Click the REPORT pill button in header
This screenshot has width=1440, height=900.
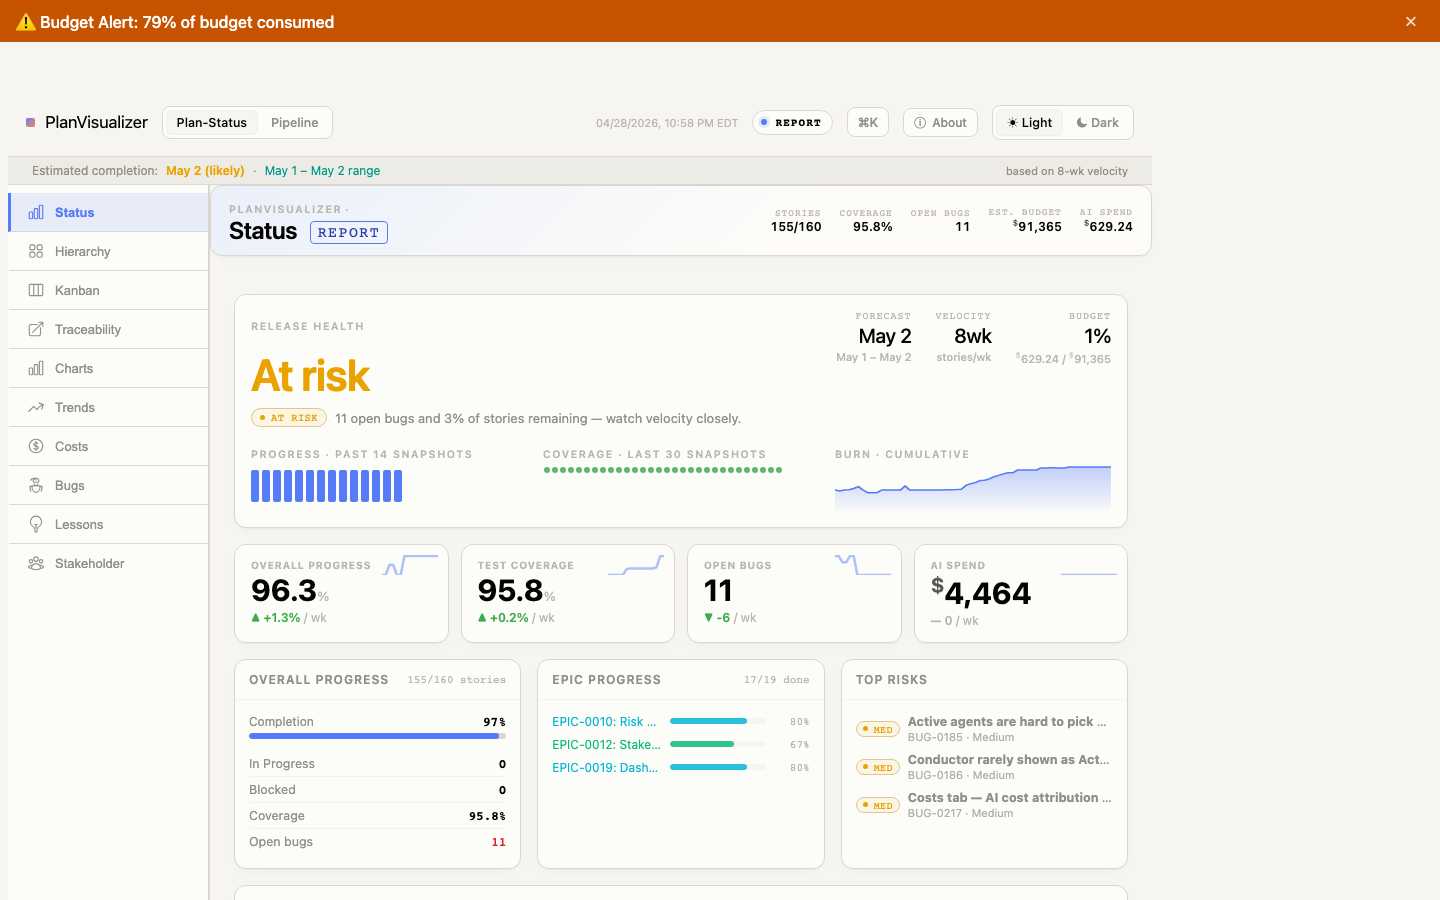coord(792,123)
